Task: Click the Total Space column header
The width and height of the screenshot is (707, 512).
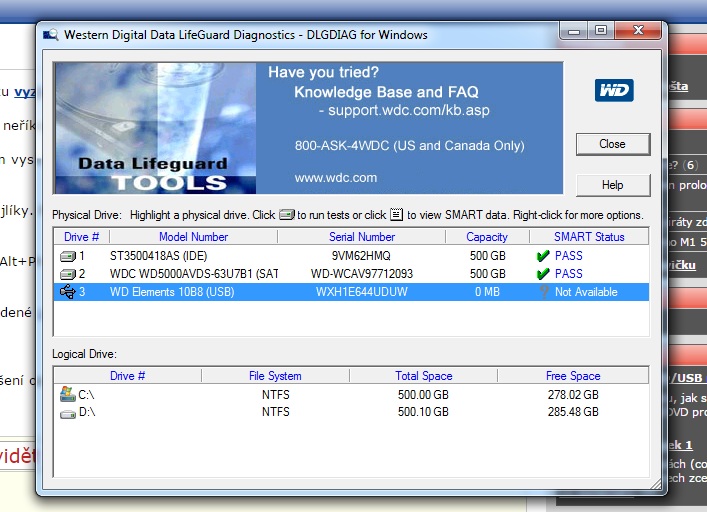Action: 423,376
